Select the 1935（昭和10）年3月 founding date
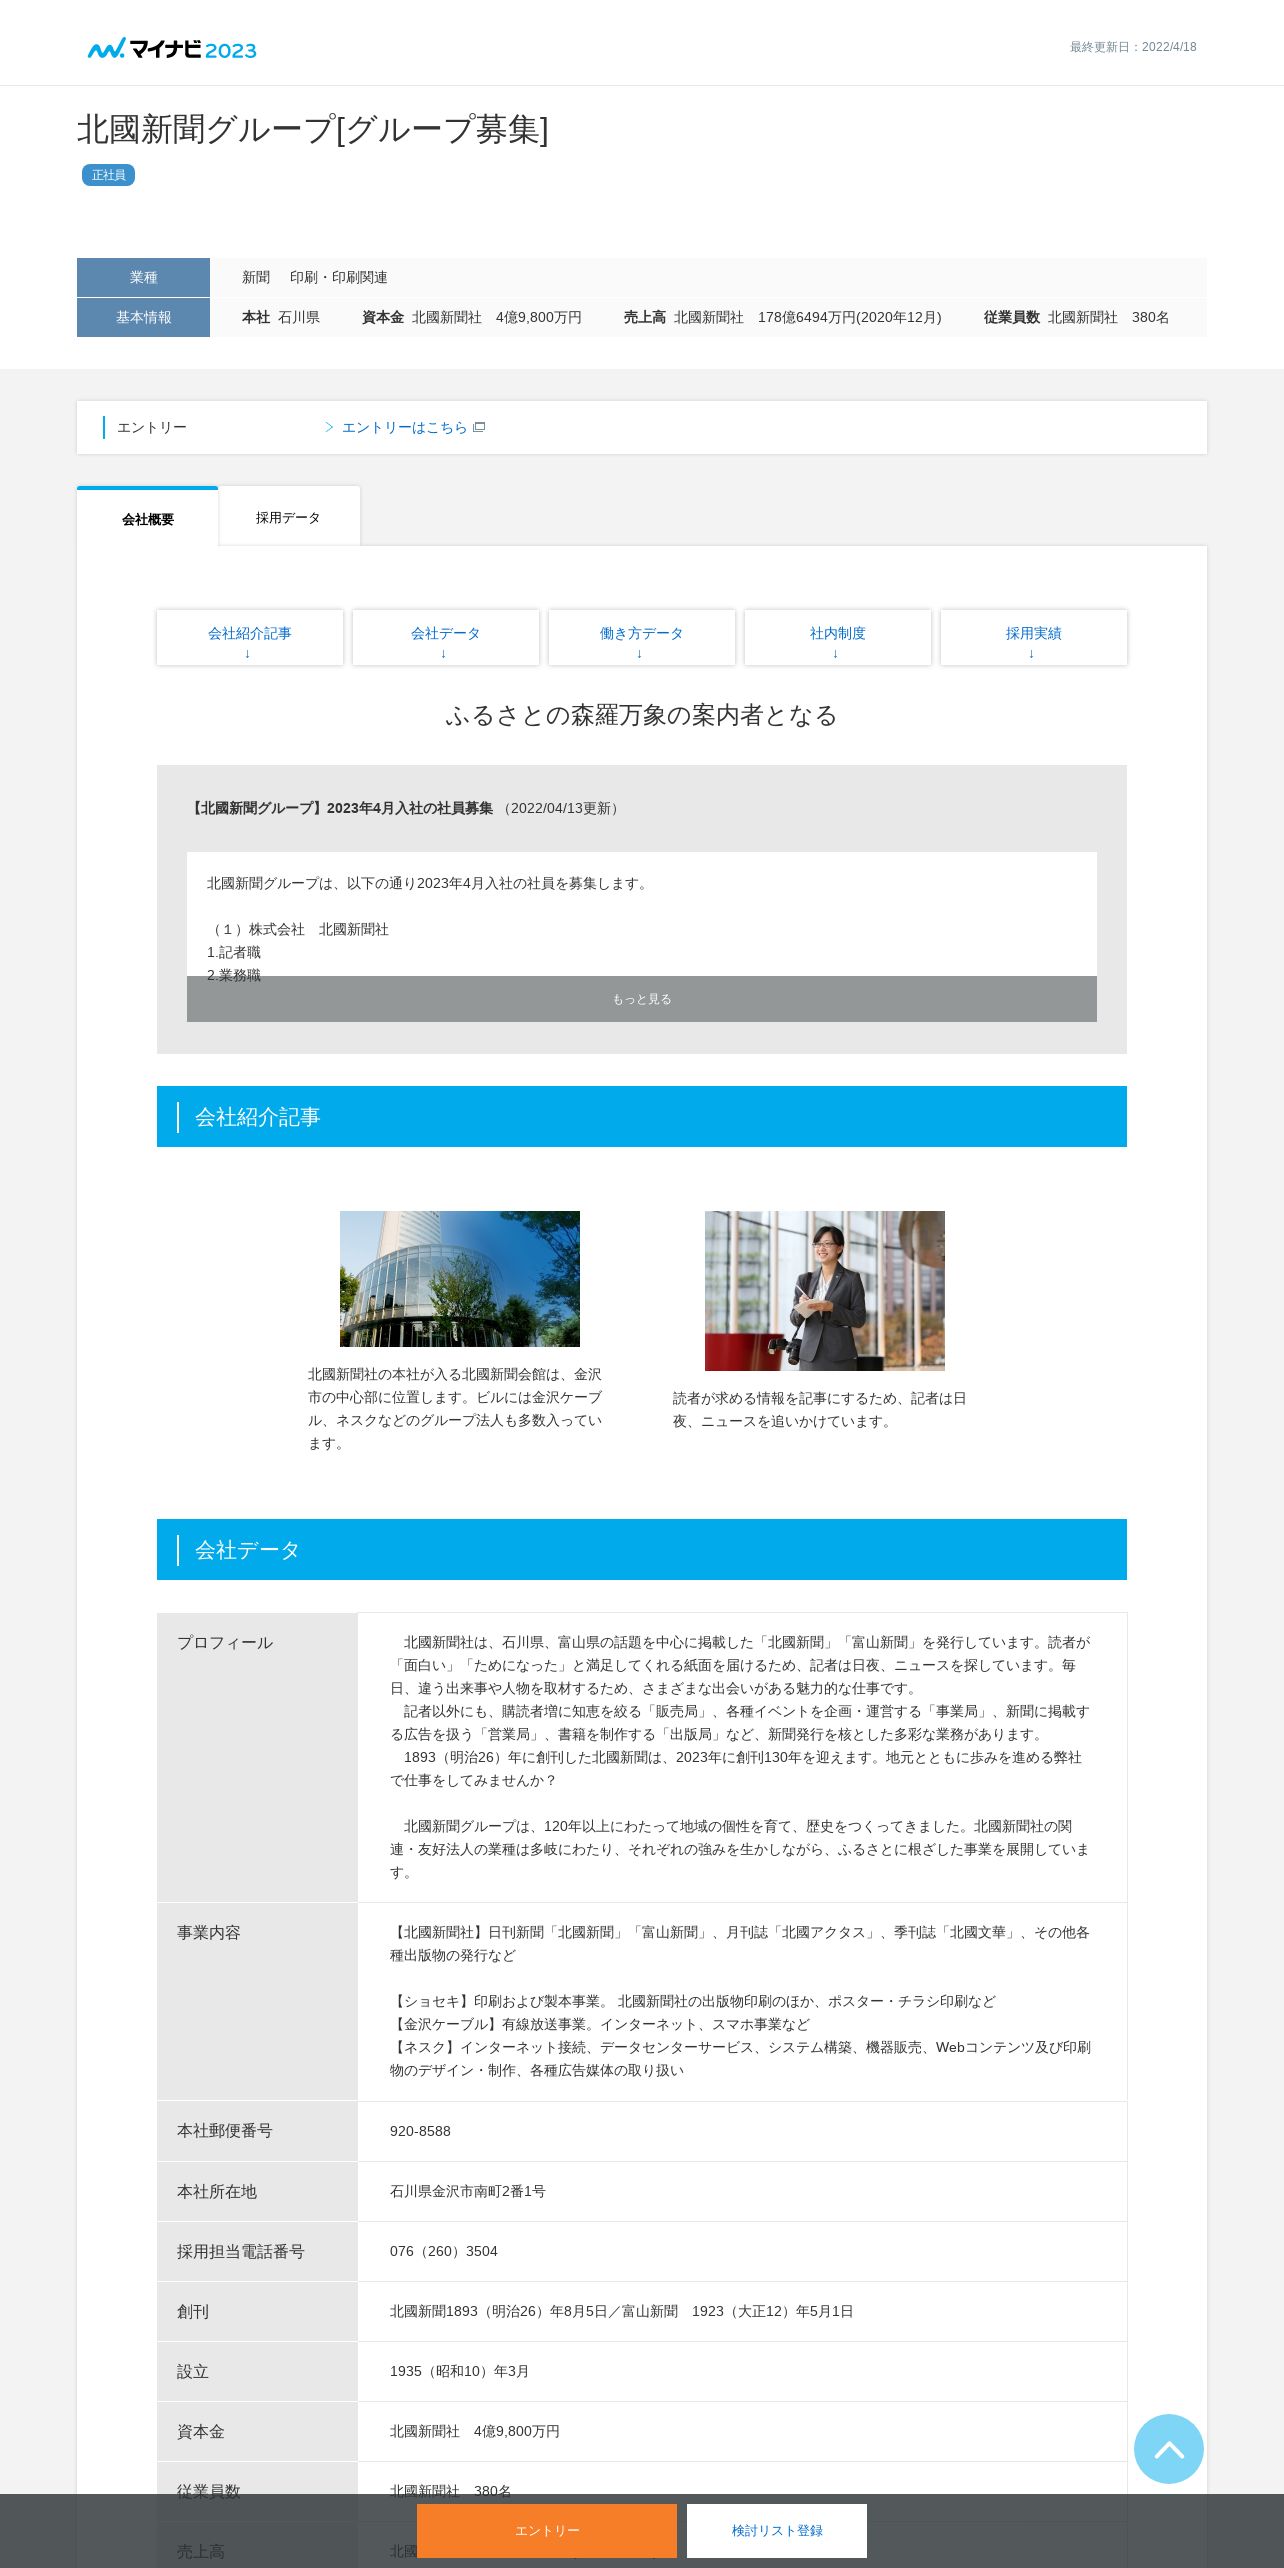This screenshot has width=1284, height=2568. click(x=460, y=2371)
